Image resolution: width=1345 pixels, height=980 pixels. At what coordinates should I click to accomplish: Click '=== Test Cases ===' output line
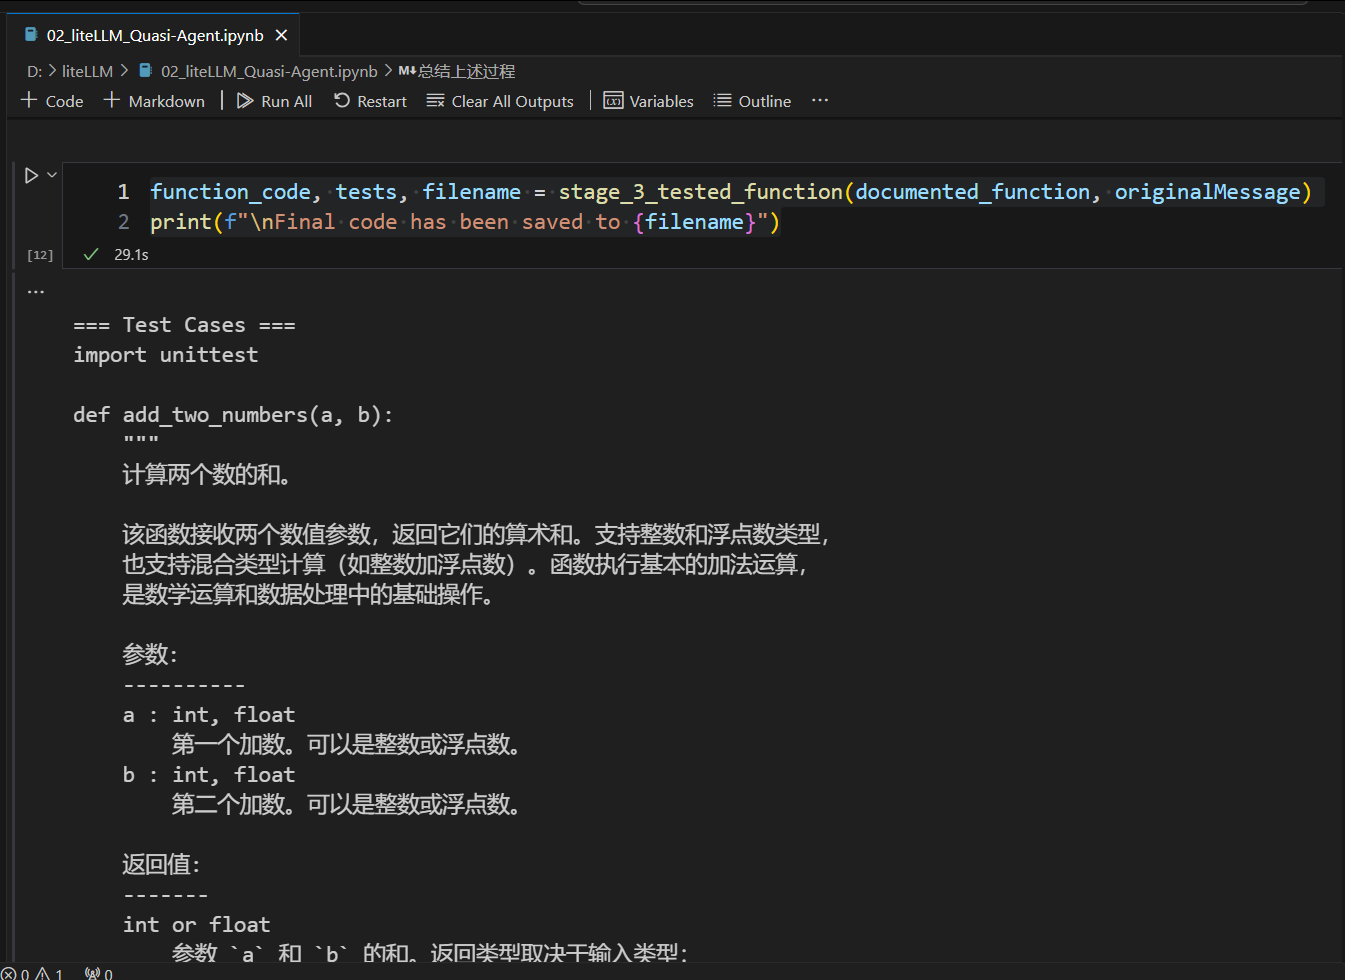pyautogui.click(x=184, y=325)
